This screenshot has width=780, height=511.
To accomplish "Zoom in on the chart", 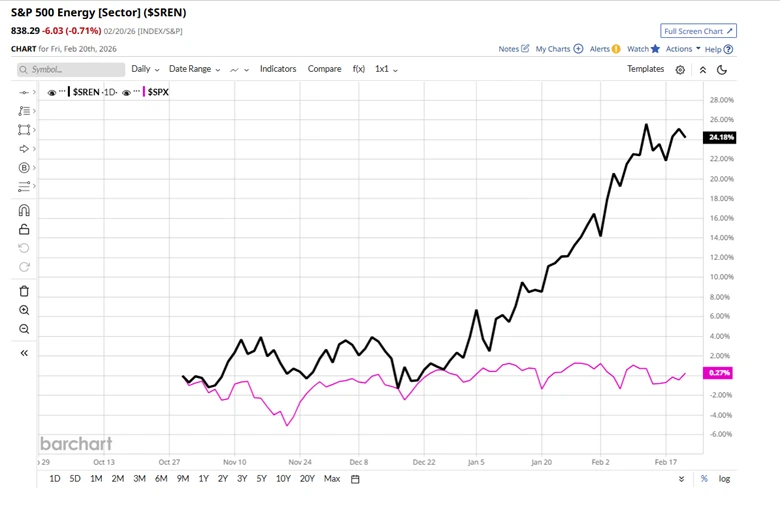I will (x=24, y=310).
